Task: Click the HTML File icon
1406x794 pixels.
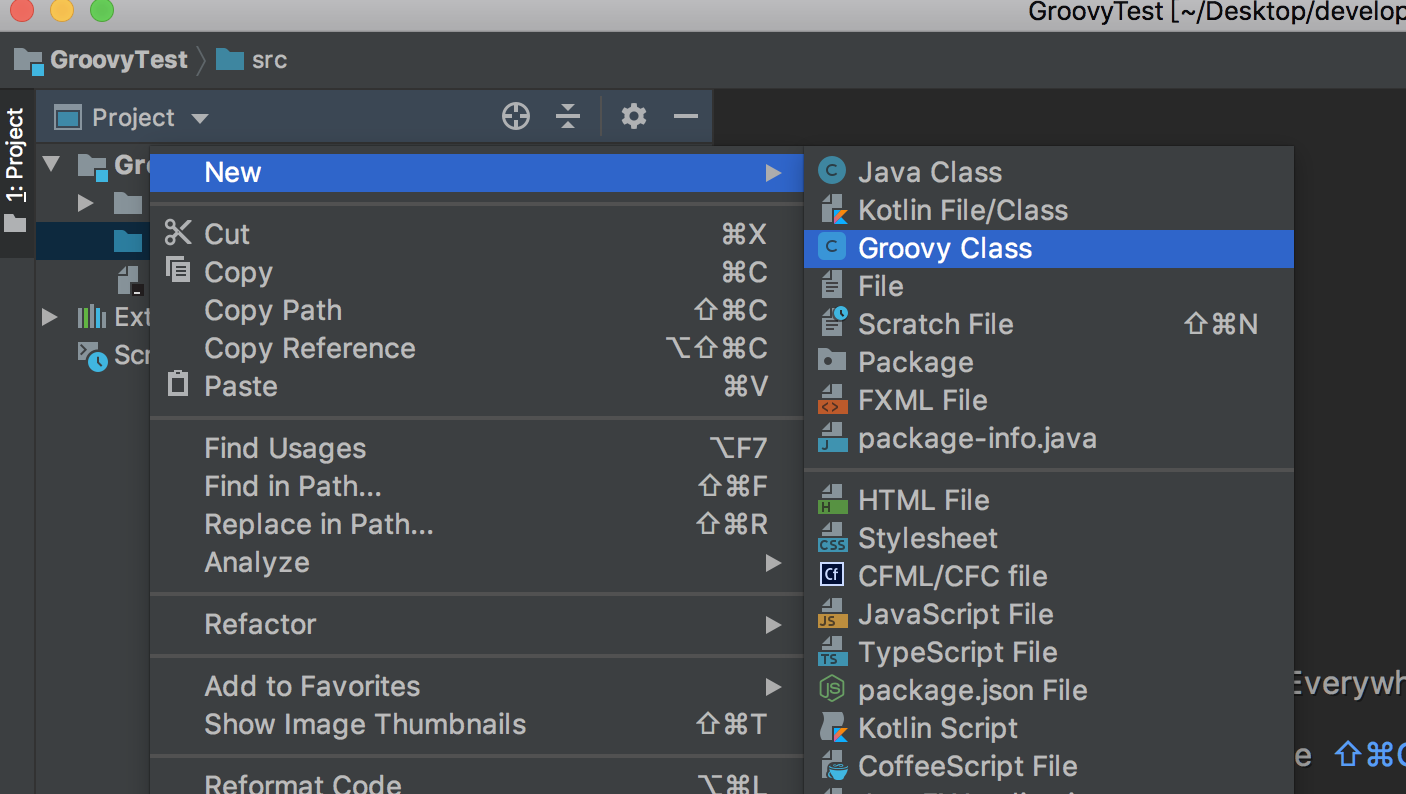Action: (x=832, y=500)
